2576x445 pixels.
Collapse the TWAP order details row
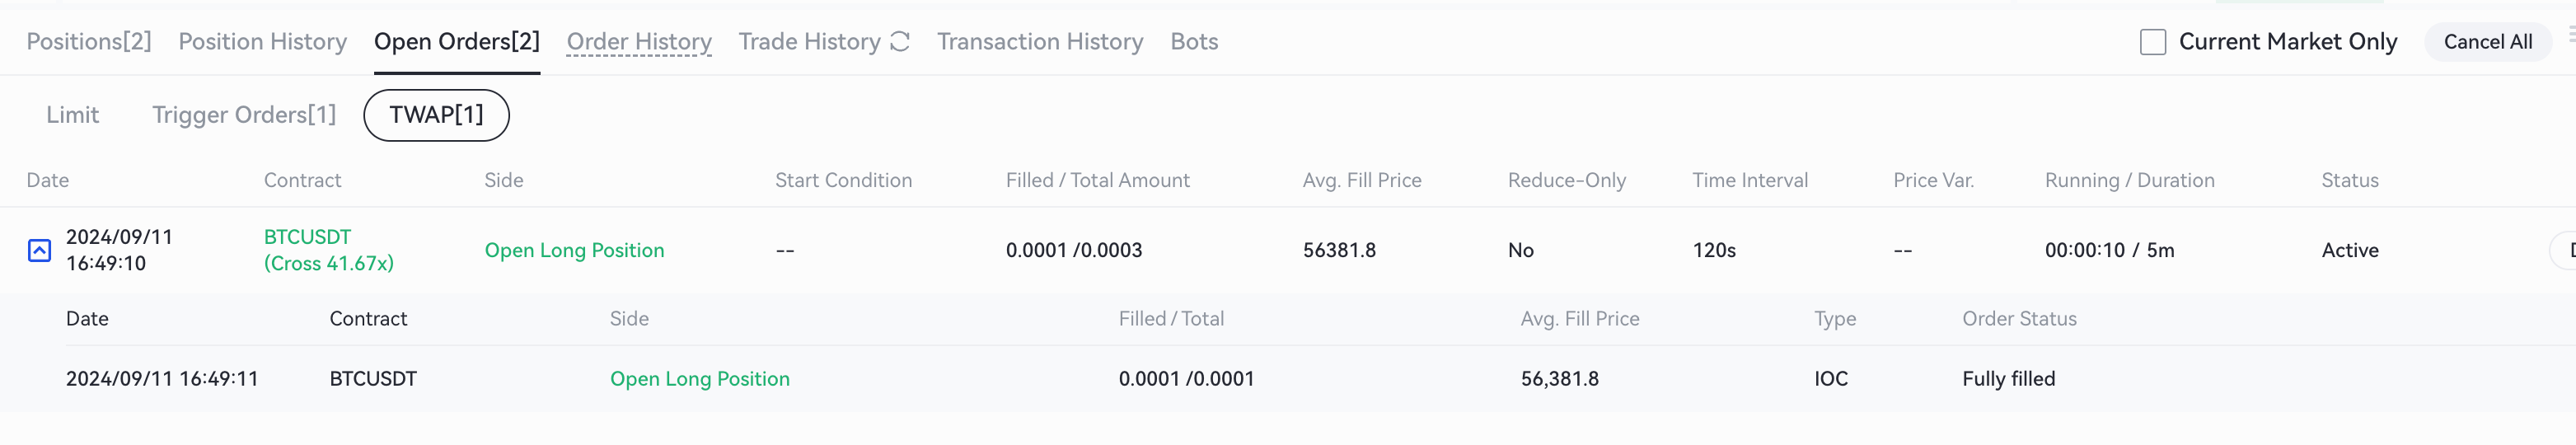(x=39, y=250)
